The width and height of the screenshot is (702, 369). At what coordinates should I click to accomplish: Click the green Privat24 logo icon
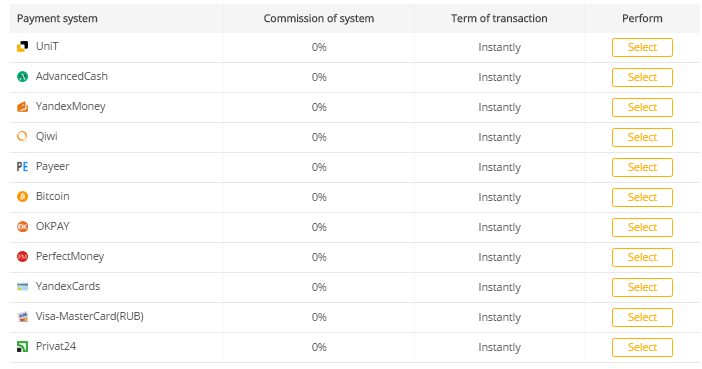(x=22, y=347)
